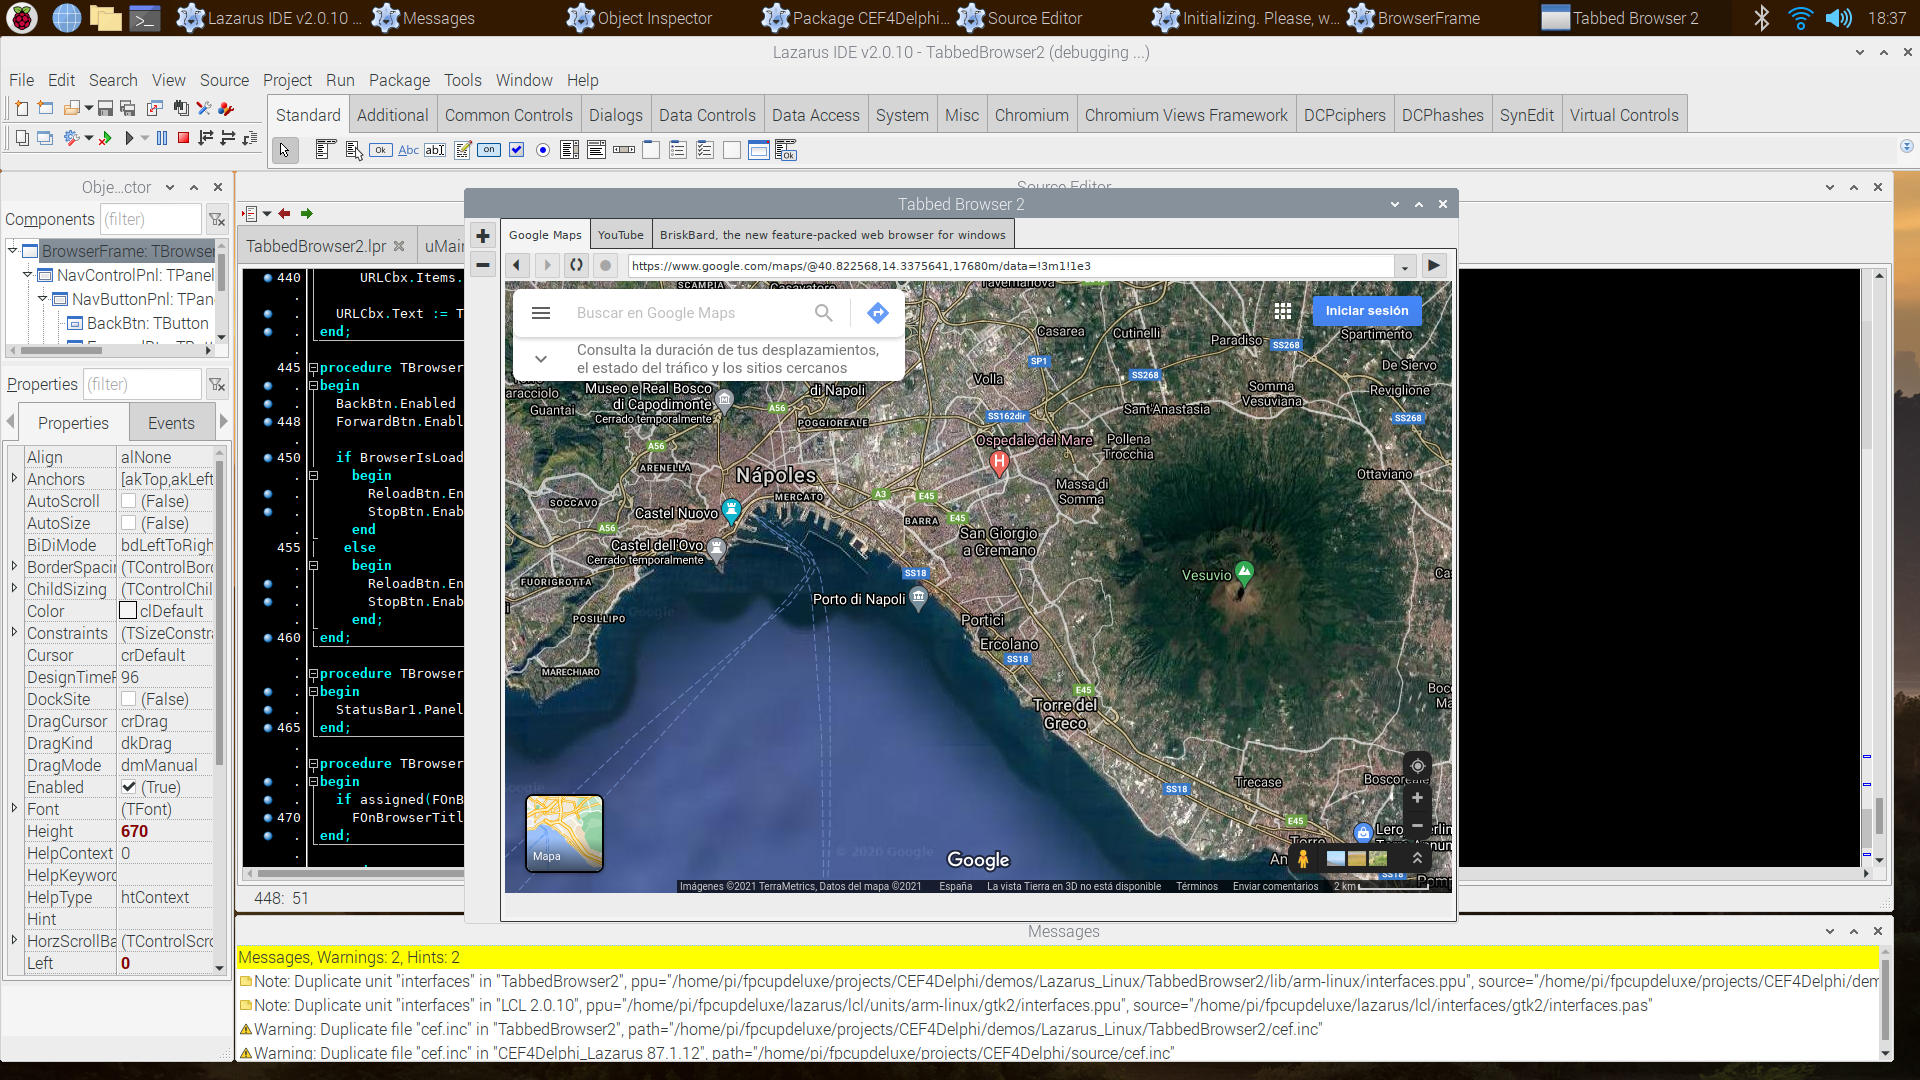Switch to the Events tab in Object Inspector
This screenshot has width=1920, height=1080.
coord(171,423)
